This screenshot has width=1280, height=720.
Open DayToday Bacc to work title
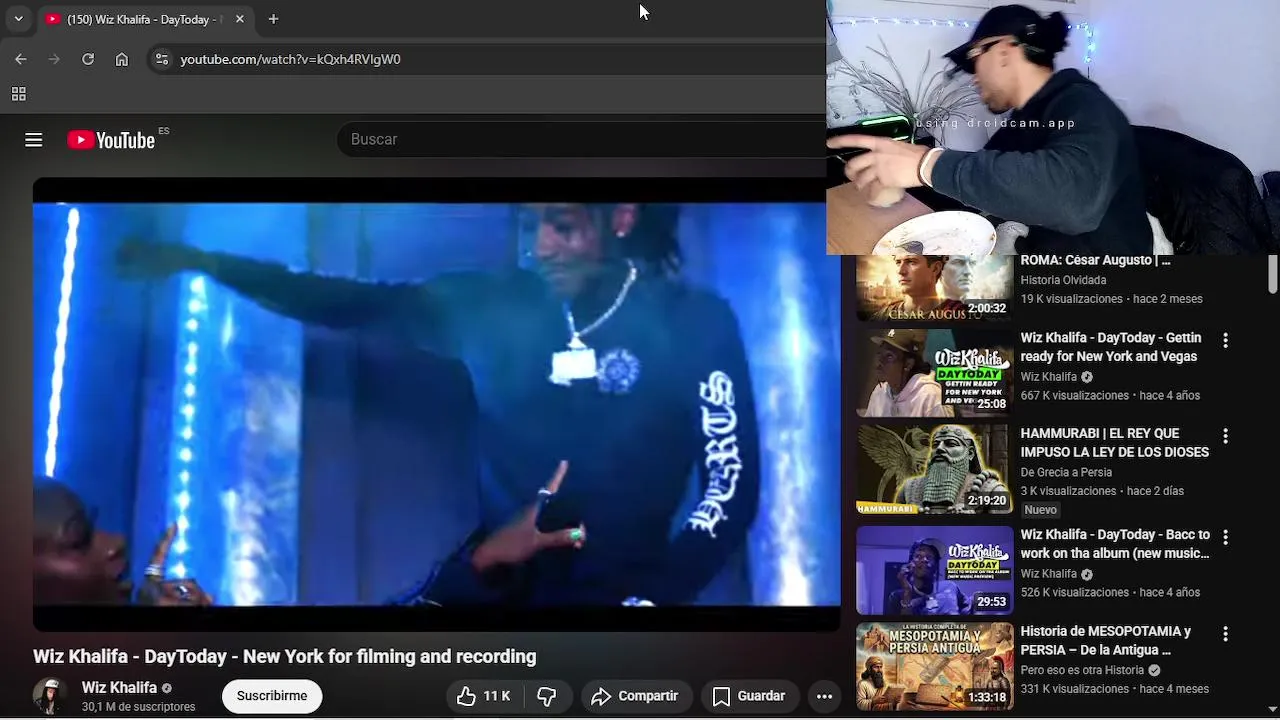pos(1115,544)
